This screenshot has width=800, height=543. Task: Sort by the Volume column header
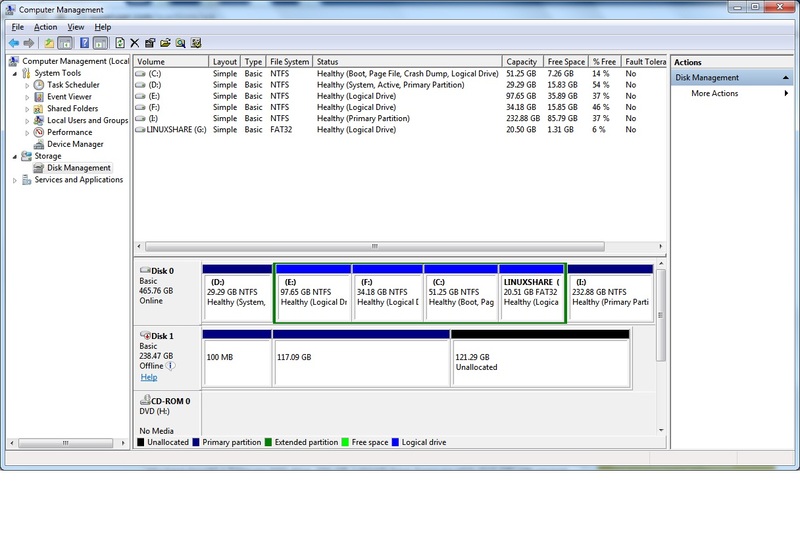pos(171,61)
